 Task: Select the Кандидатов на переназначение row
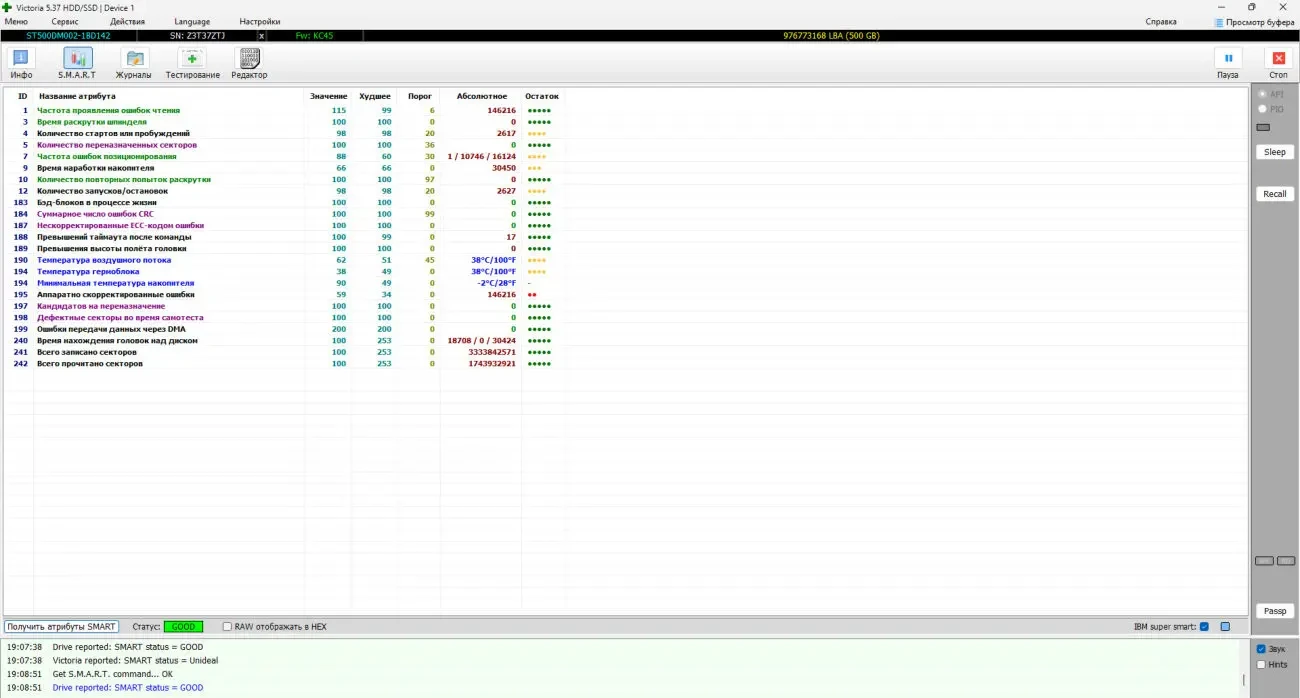pos(283,306)
